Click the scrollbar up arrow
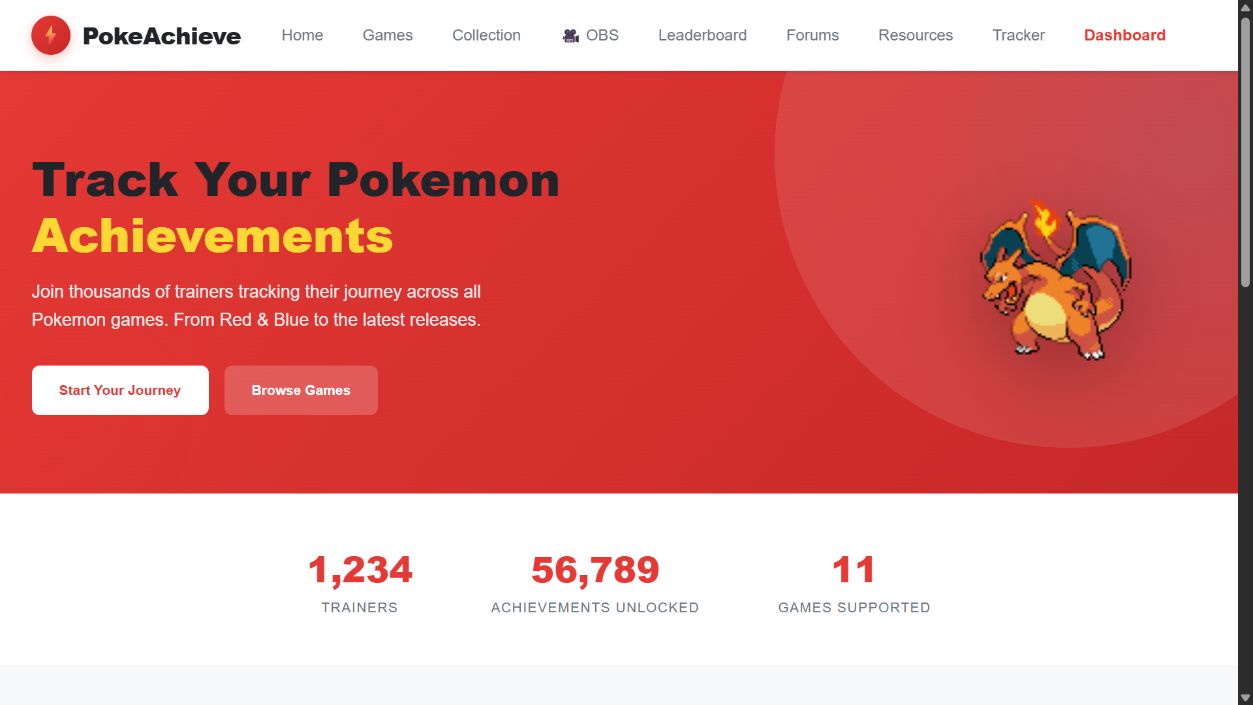1253x705 pixels. (1245, 8)
